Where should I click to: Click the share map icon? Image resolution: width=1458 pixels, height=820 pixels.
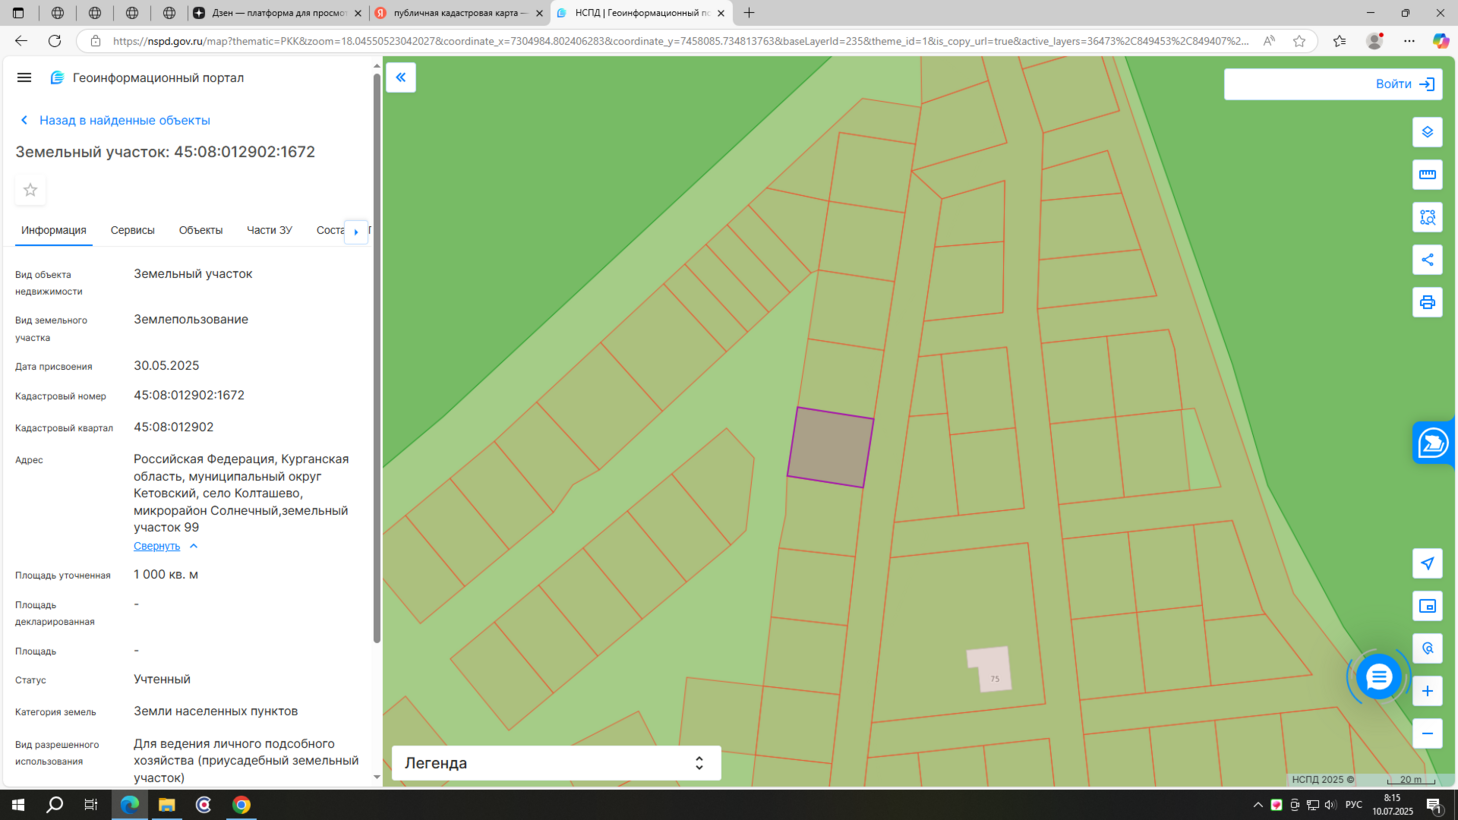pos(1427,260)
